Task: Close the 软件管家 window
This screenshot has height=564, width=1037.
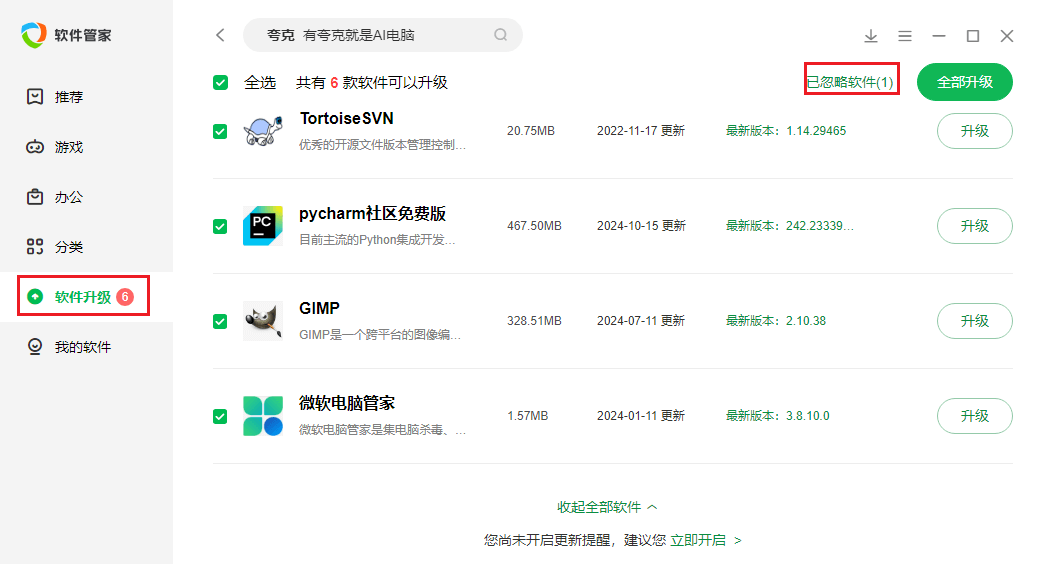Action: [x=1007, y=36]
